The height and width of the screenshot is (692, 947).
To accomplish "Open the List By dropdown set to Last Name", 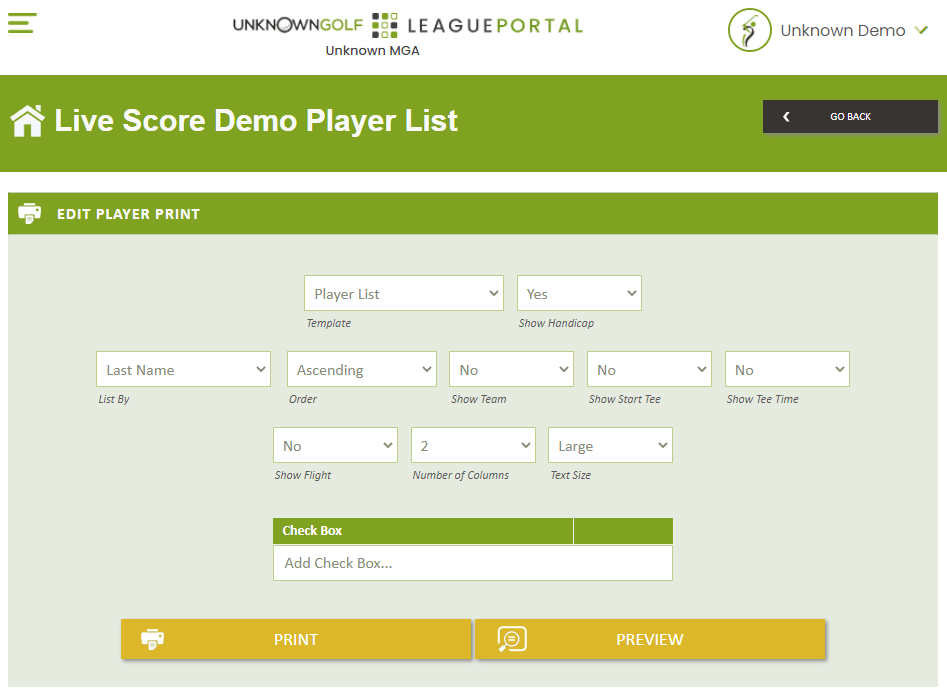I will pyautogui.click(x=183, y=370).
